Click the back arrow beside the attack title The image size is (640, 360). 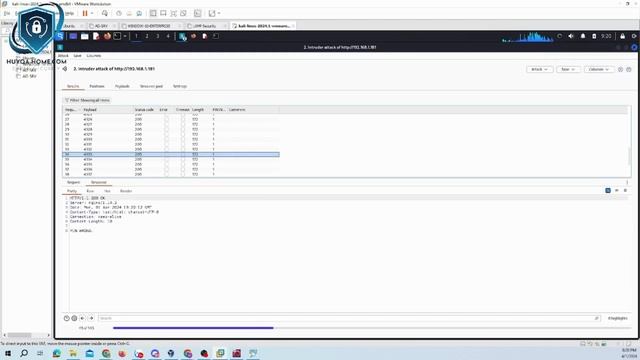pos(64,69)
